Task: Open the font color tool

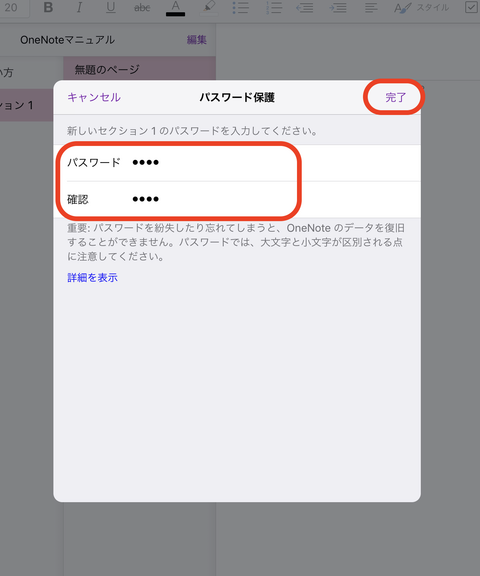Action: coord(176,8)
